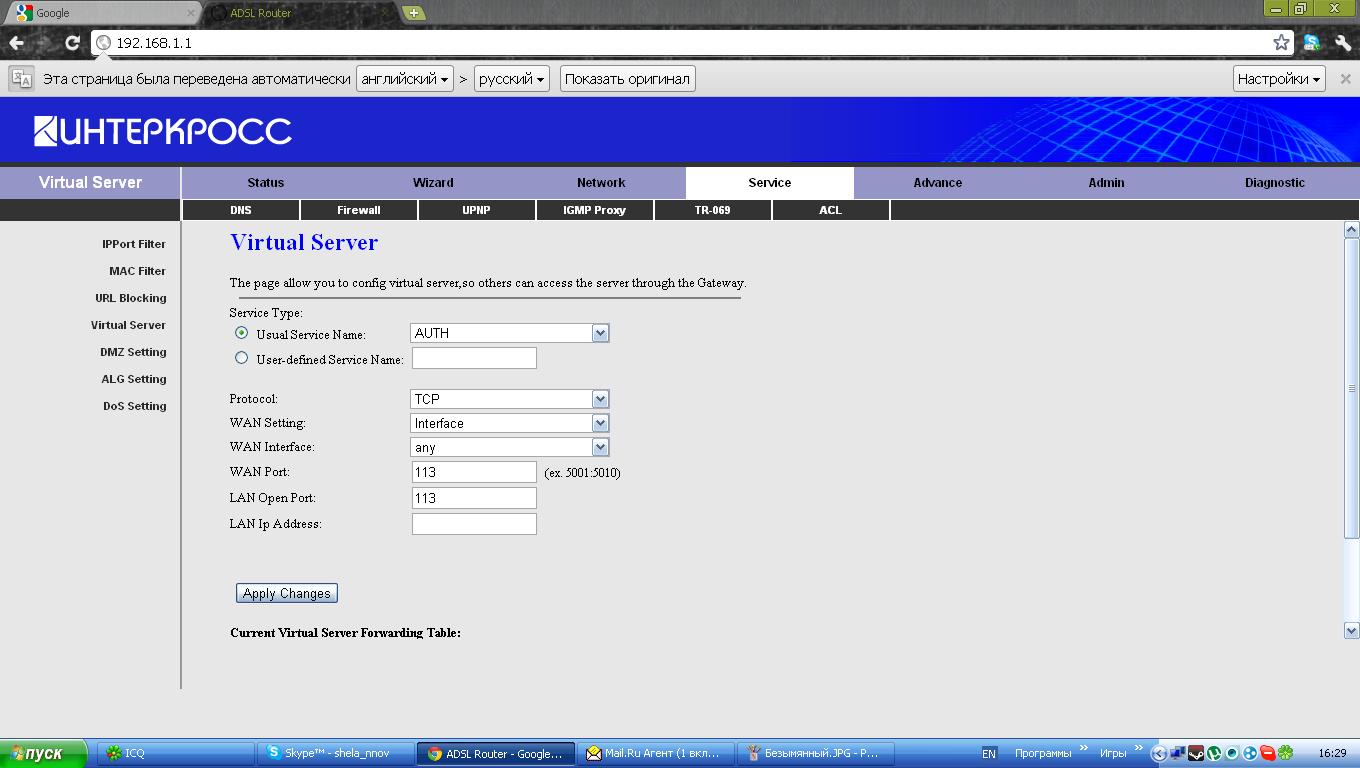Viewport: 1360px width, 768px height.
Task: Click Steam icon in system tray
Action: click(1196, 753)
